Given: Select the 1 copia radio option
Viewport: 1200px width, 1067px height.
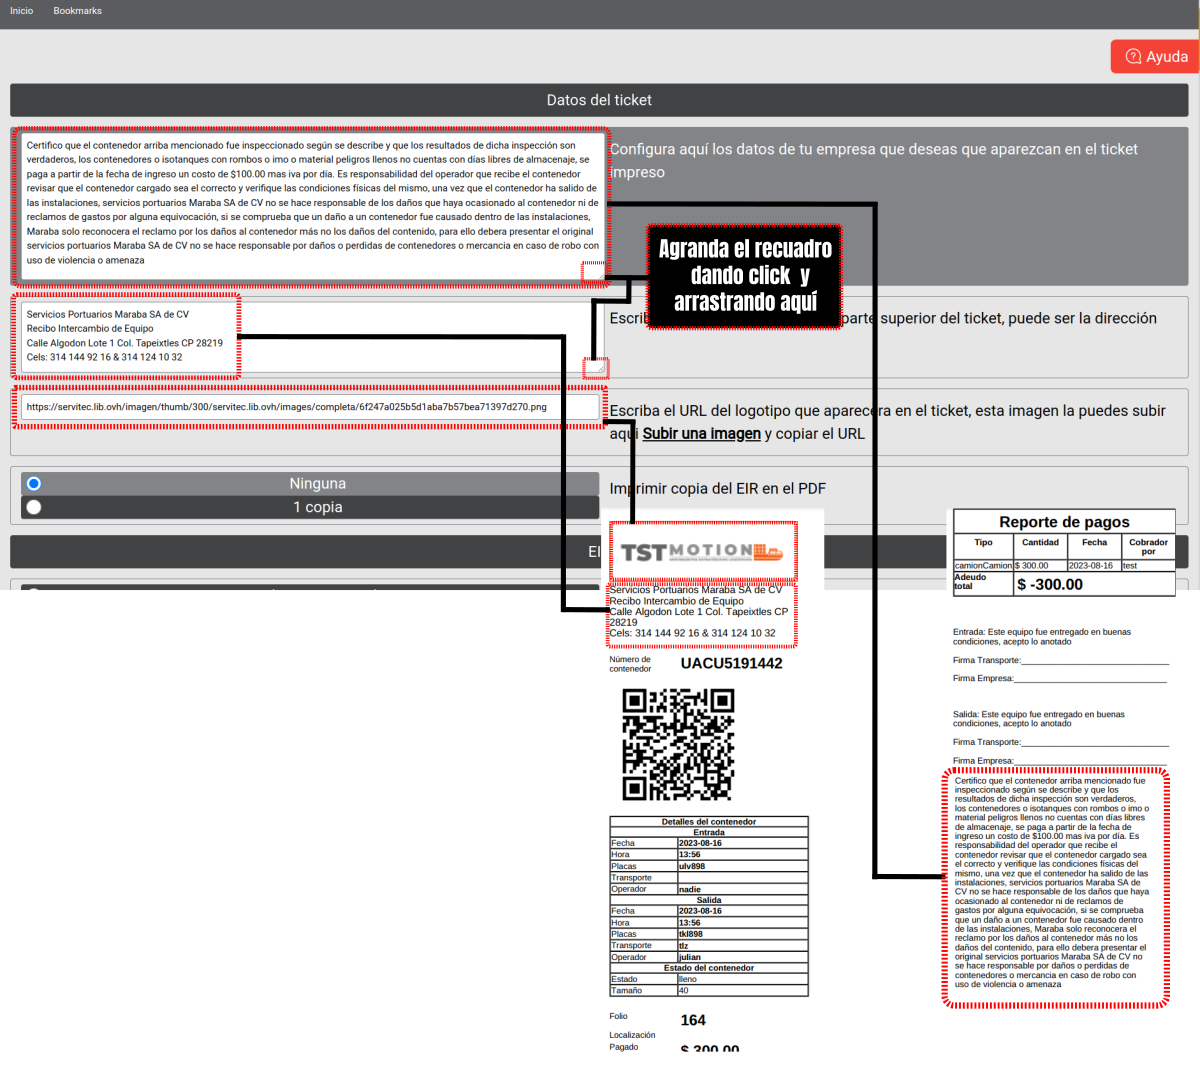Looking at the screenshot, I should click(34, 507).
